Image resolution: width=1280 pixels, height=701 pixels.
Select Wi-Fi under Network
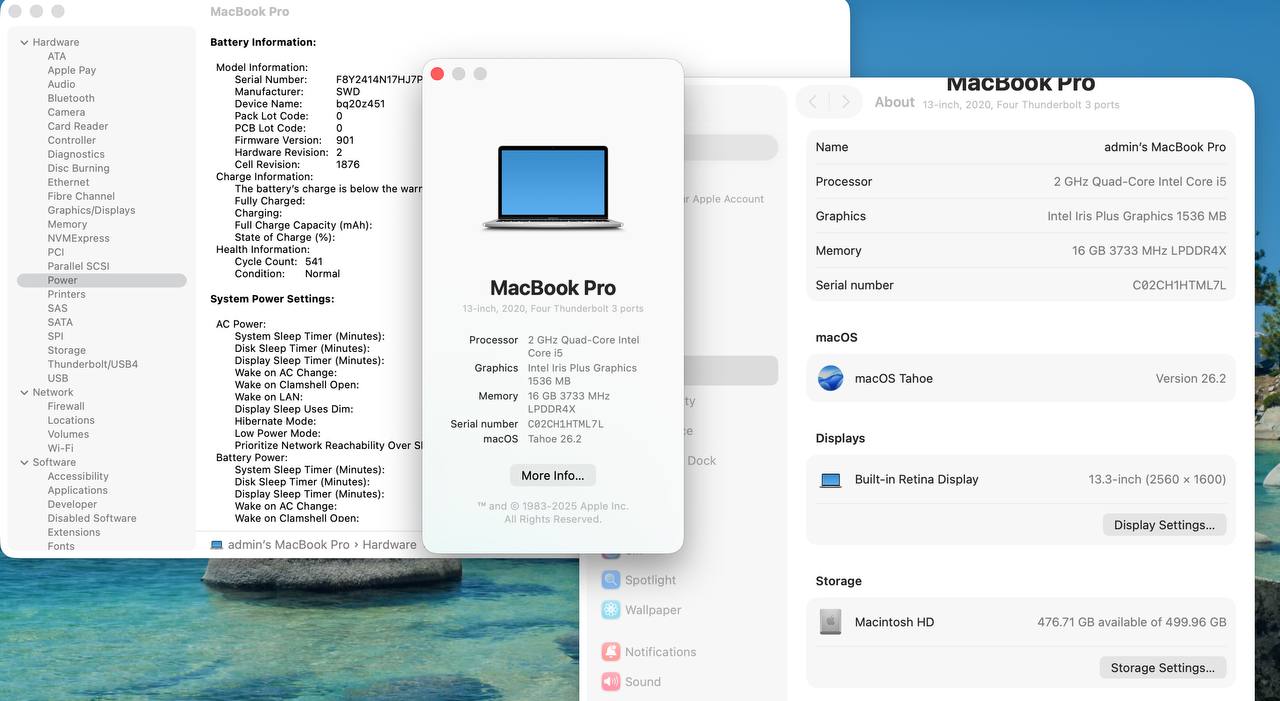pyautogui.click(x=60, y=448)
